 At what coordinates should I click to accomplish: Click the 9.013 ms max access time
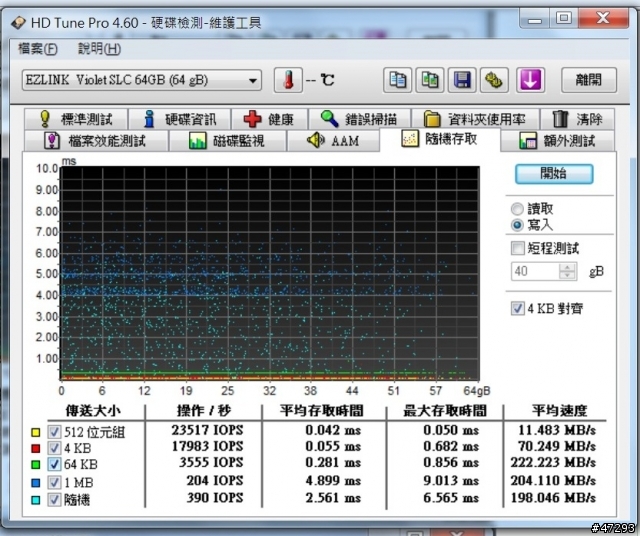(x=451, y=480)
